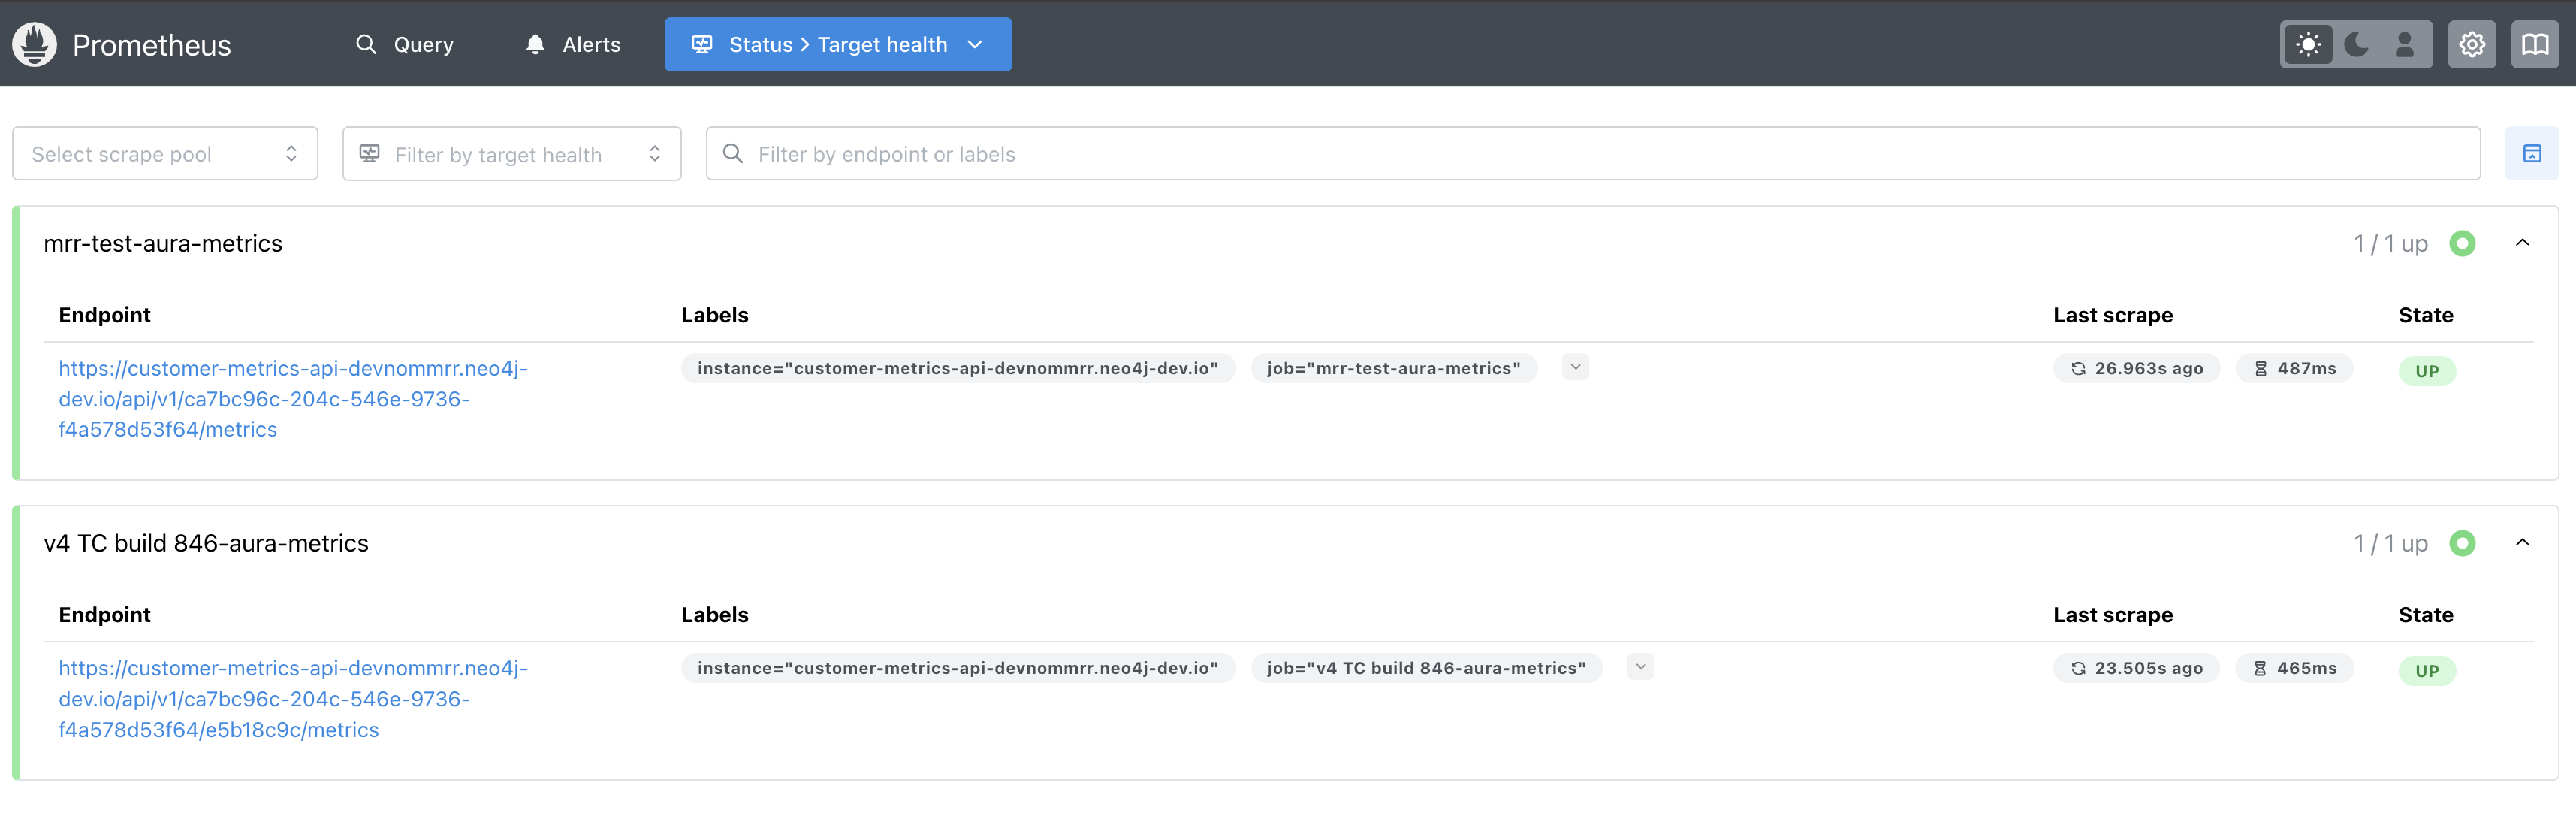This screenshot has height=819, width=2576.
Task: Click the instance label in mrr-test-aura-metrics row
Action: point(958,368)
